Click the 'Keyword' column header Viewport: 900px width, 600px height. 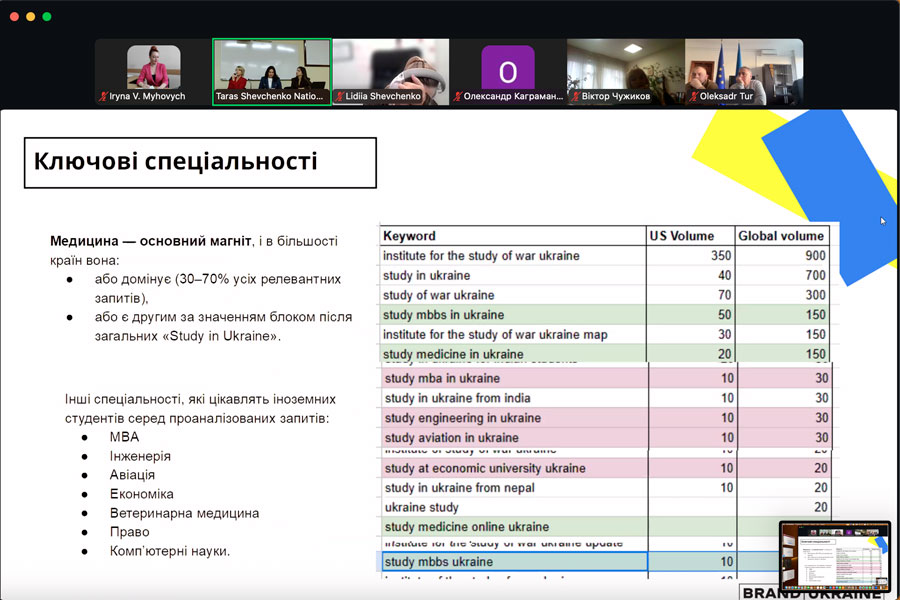tap(513, 236)
